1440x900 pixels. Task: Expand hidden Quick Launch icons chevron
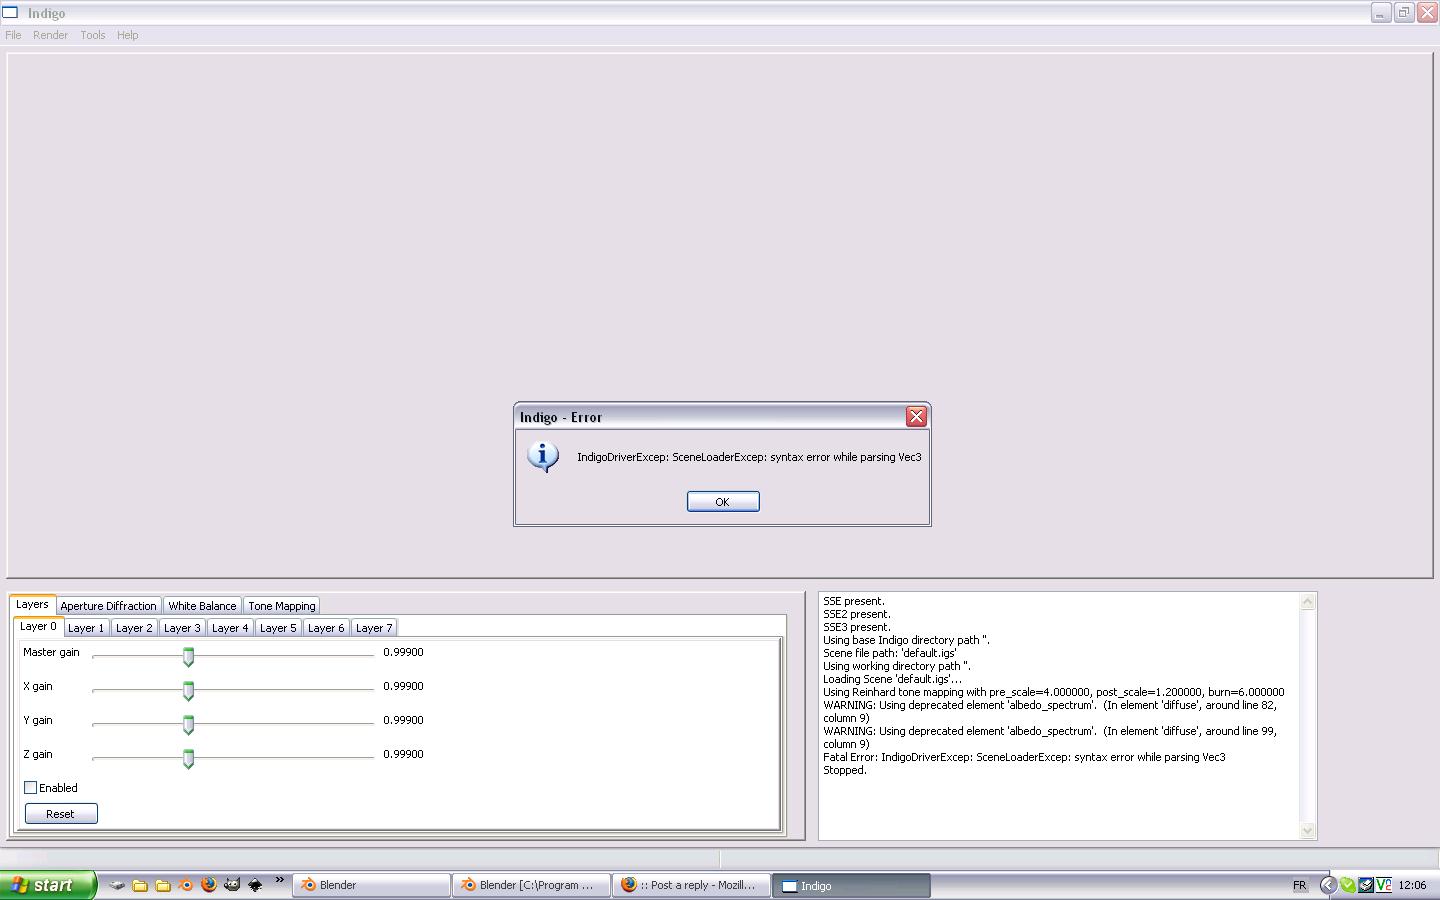point(280,881)
